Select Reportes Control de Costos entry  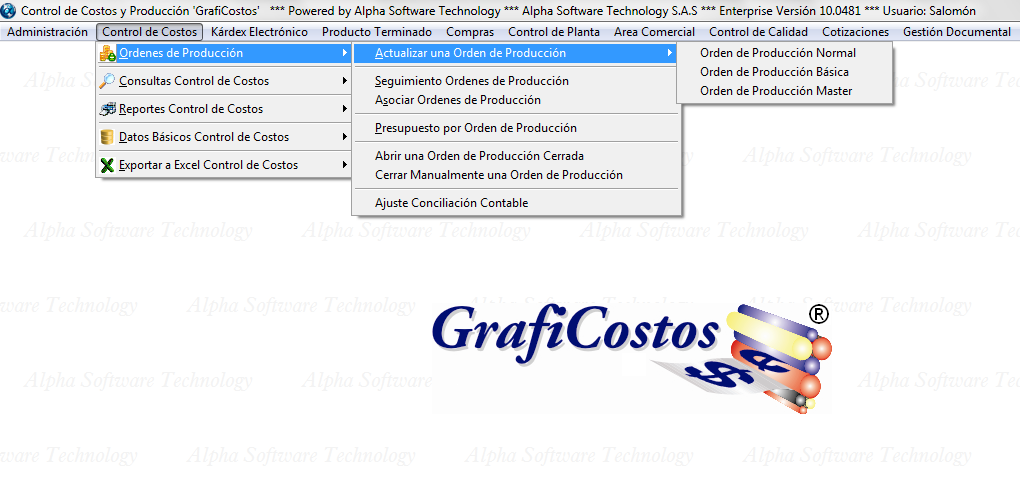point(224,109)
